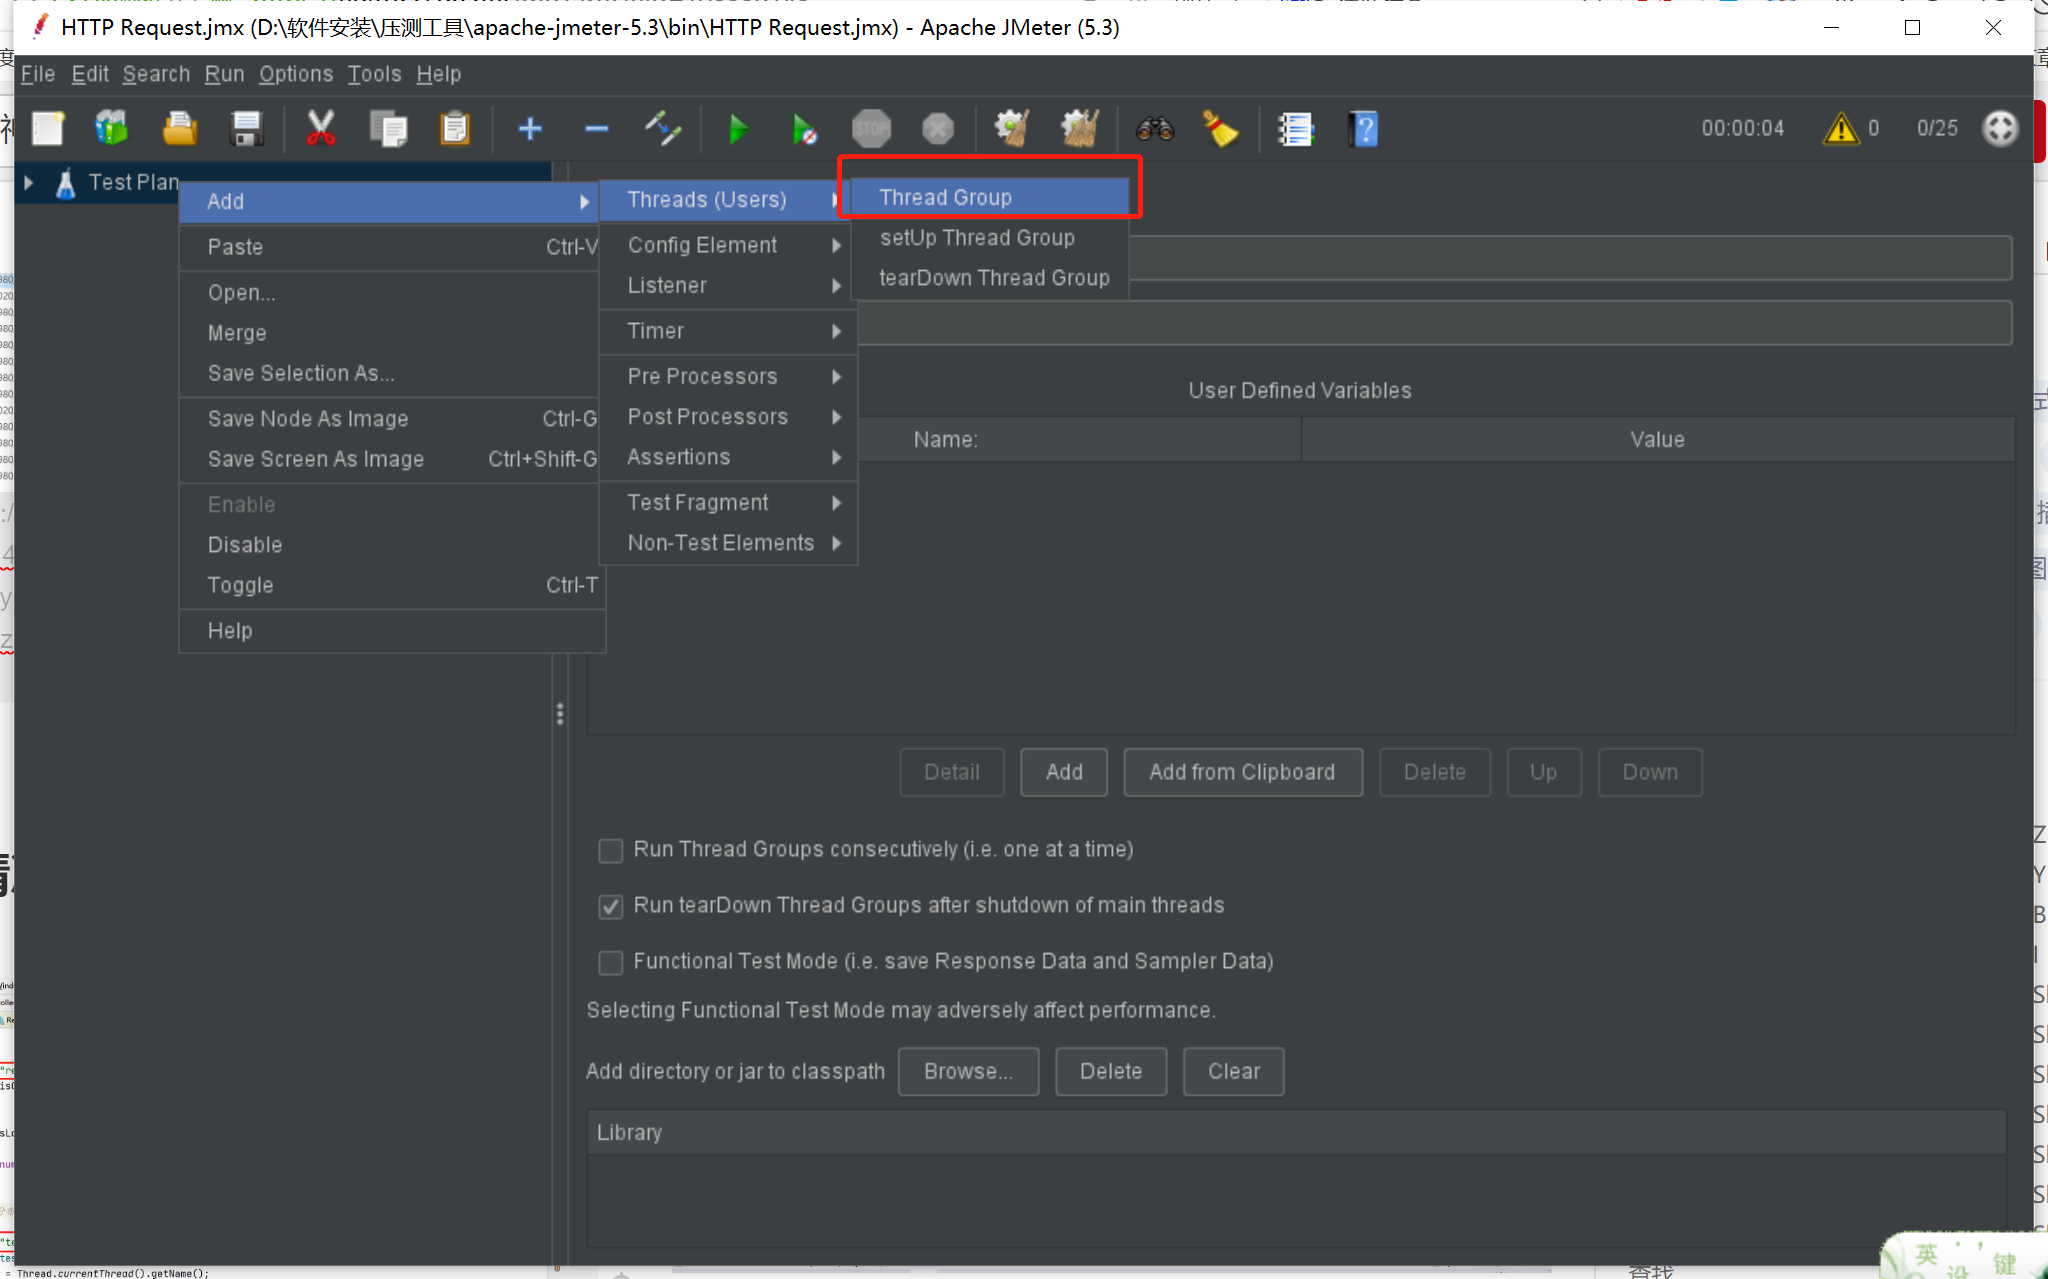This screenshot has width=2048, height=1279.
Task: Click the Browse... classpath button
Action: (x=967, y=1071)
